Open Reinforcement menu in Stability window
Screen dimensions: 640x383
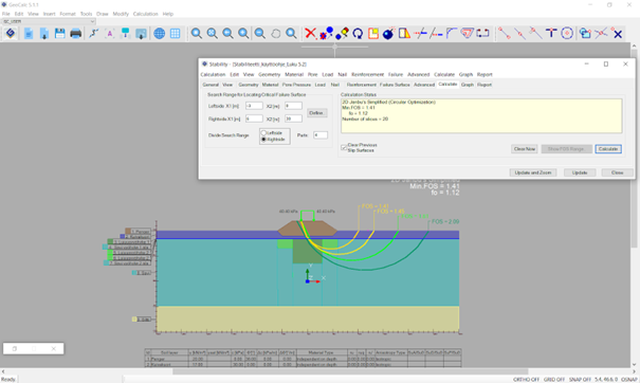click(367, 74)
